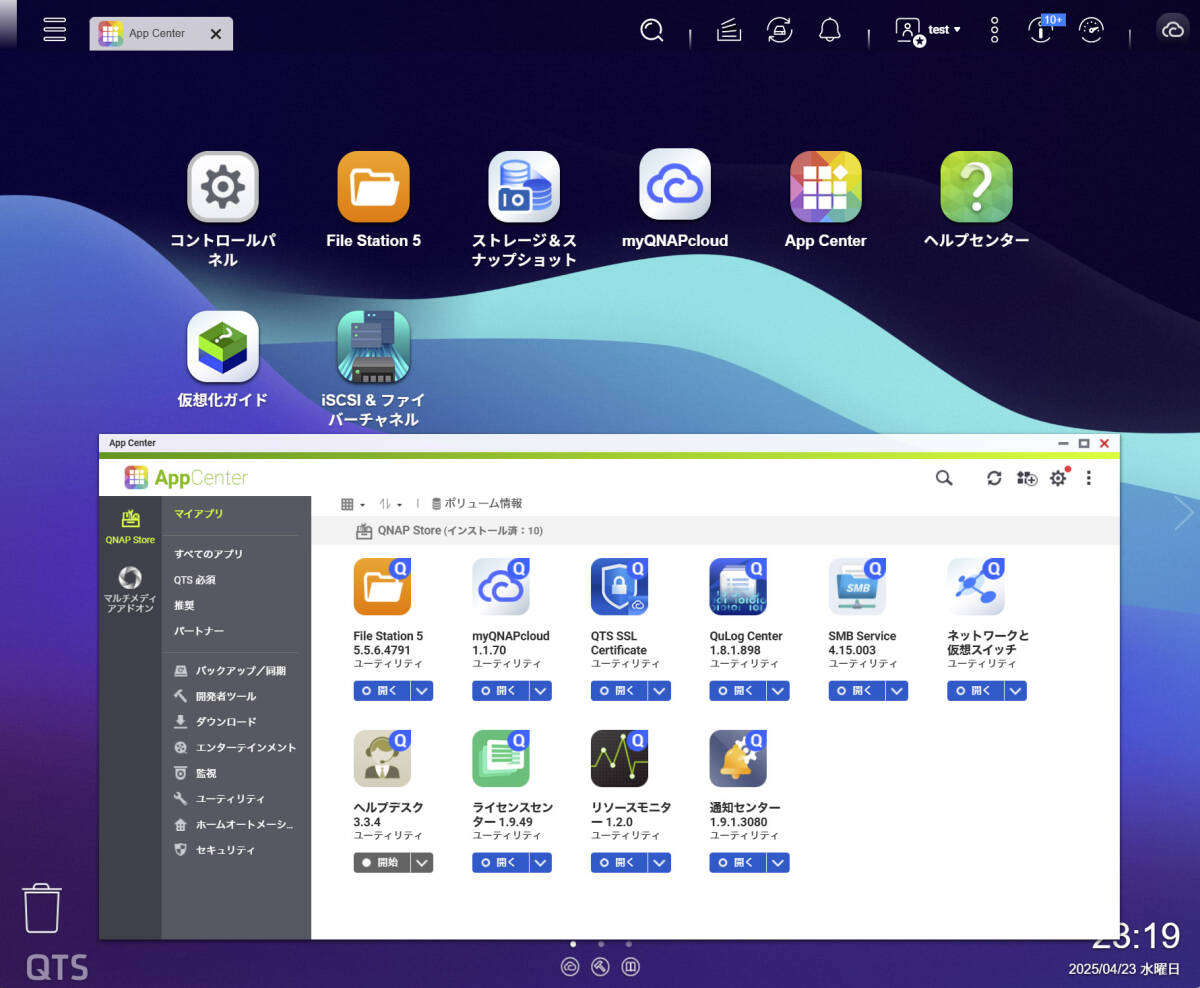This screenshot has width=1200, height=988.
Task: Close the App Center taskbar tab
Action: [x=216, y=33]
